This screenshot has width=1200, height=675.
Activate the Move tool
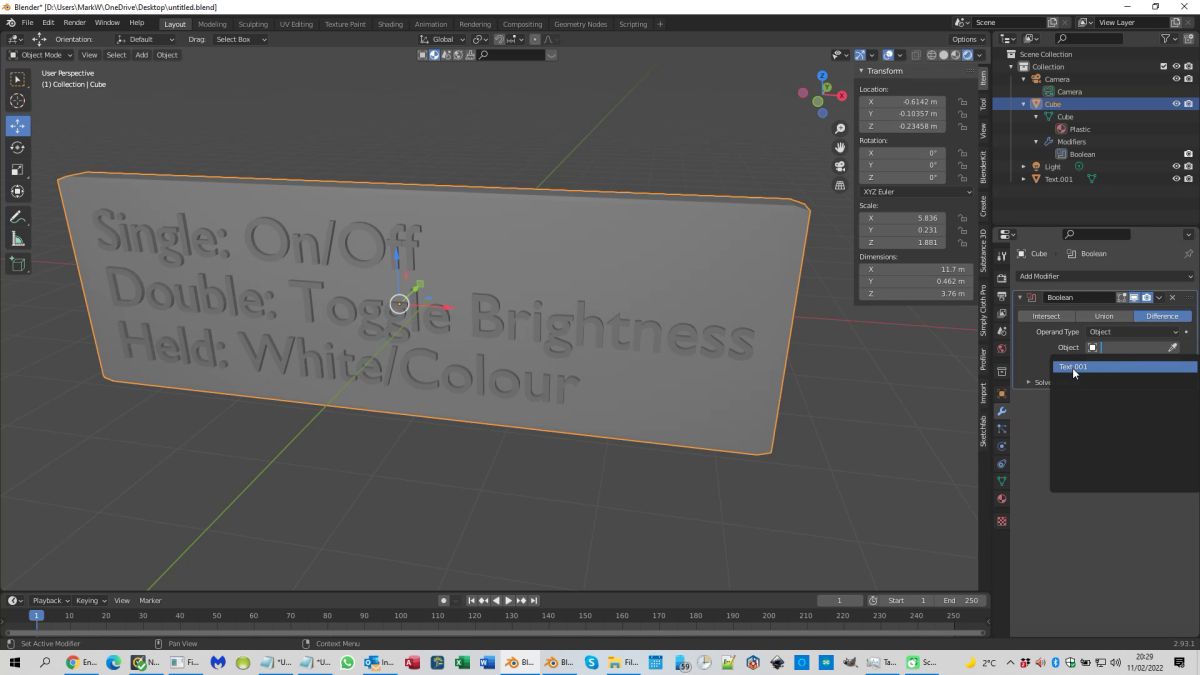(x=18, y=126)
